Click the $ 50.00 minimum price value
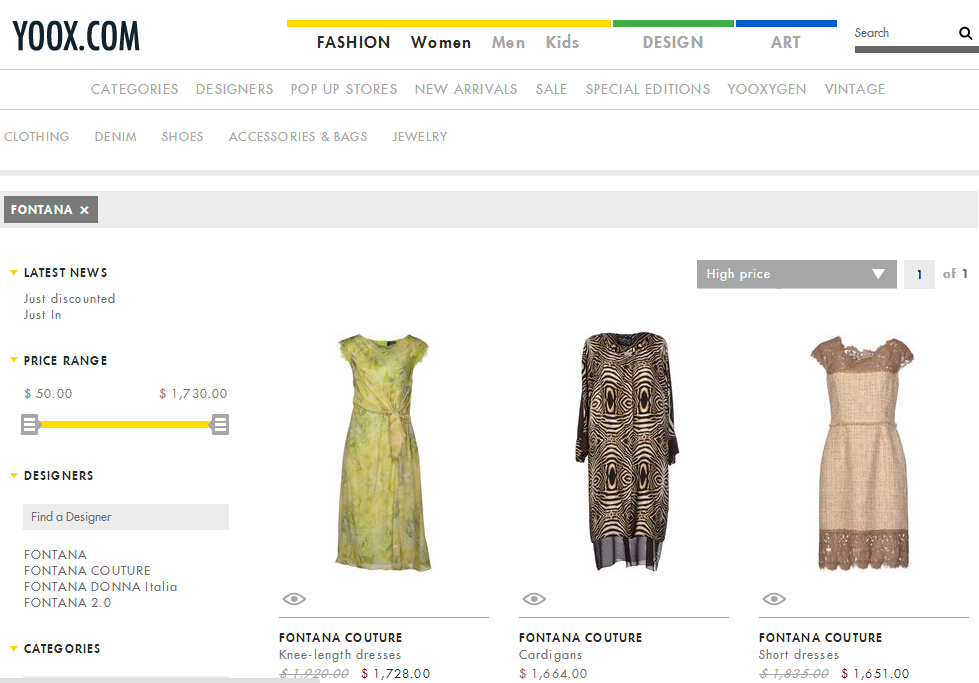979x683 pixels. [48, 394]
